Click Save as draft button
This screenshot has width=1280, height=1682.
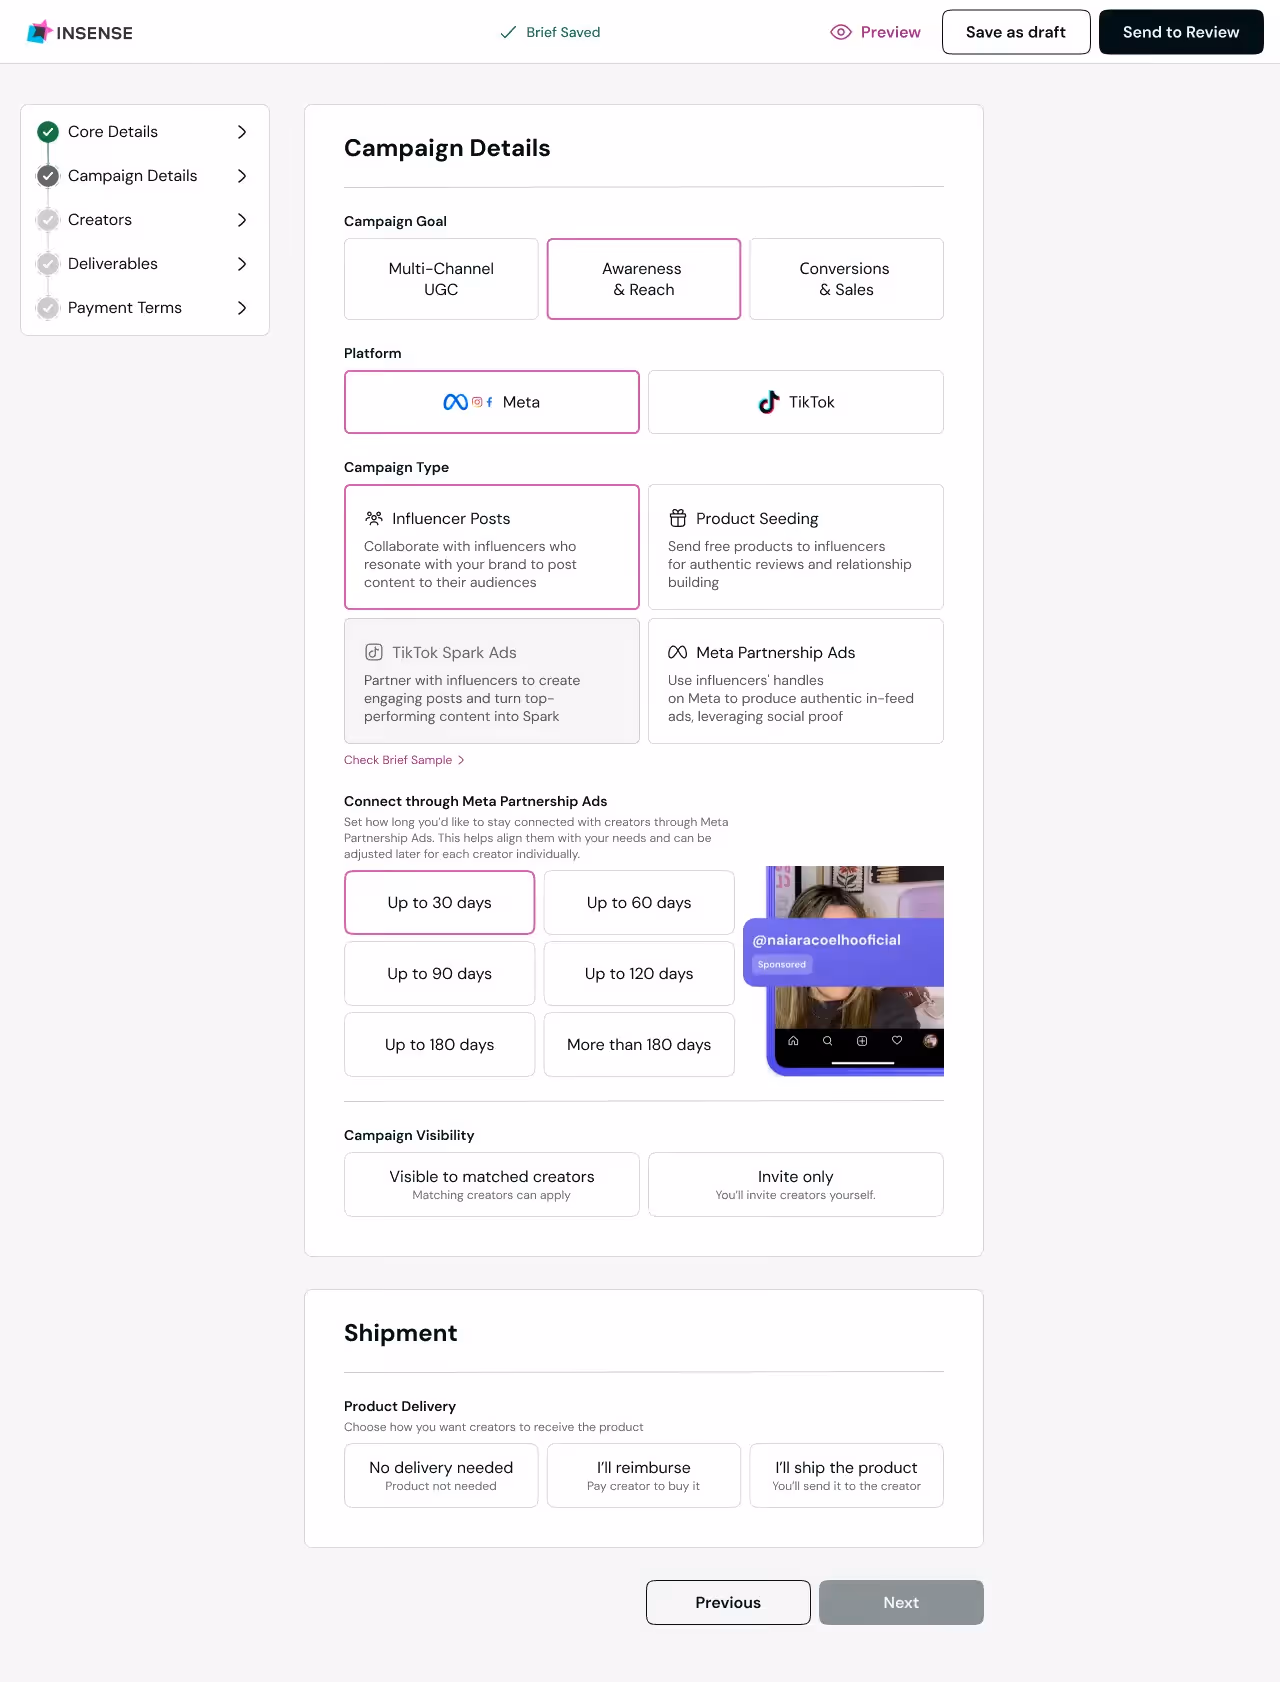click(1016, 32)
